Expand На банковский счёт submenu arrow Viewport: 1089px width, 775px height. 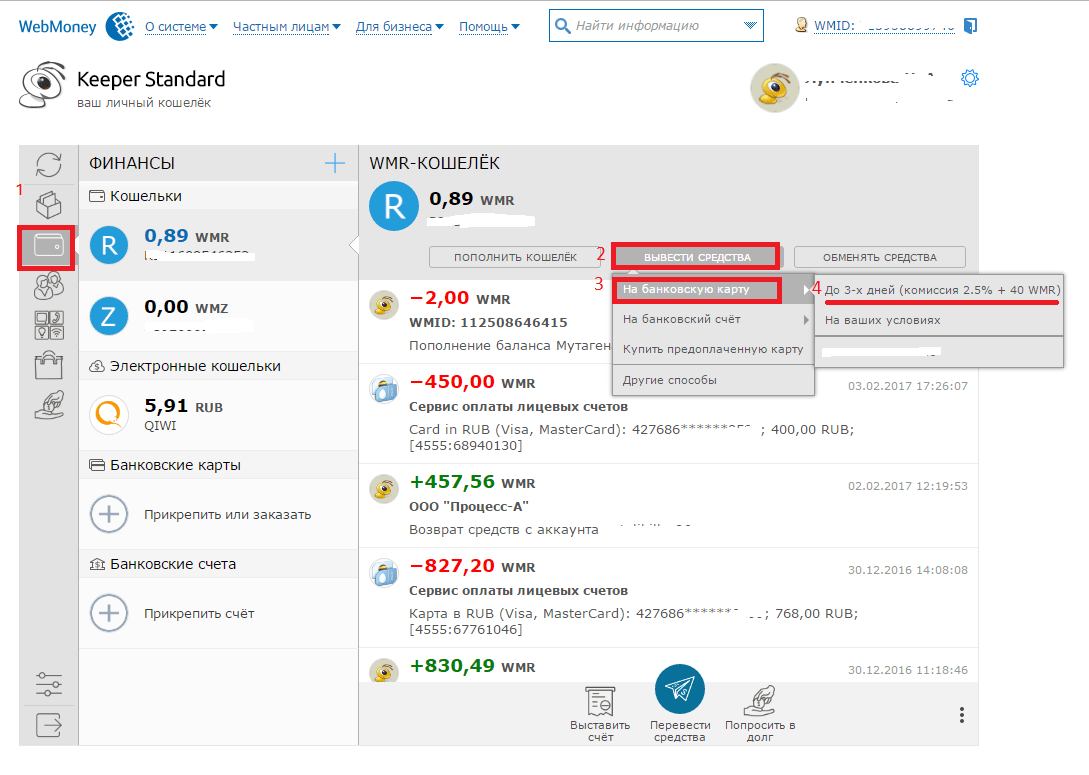pyautogui.click(x=806, y=319)
